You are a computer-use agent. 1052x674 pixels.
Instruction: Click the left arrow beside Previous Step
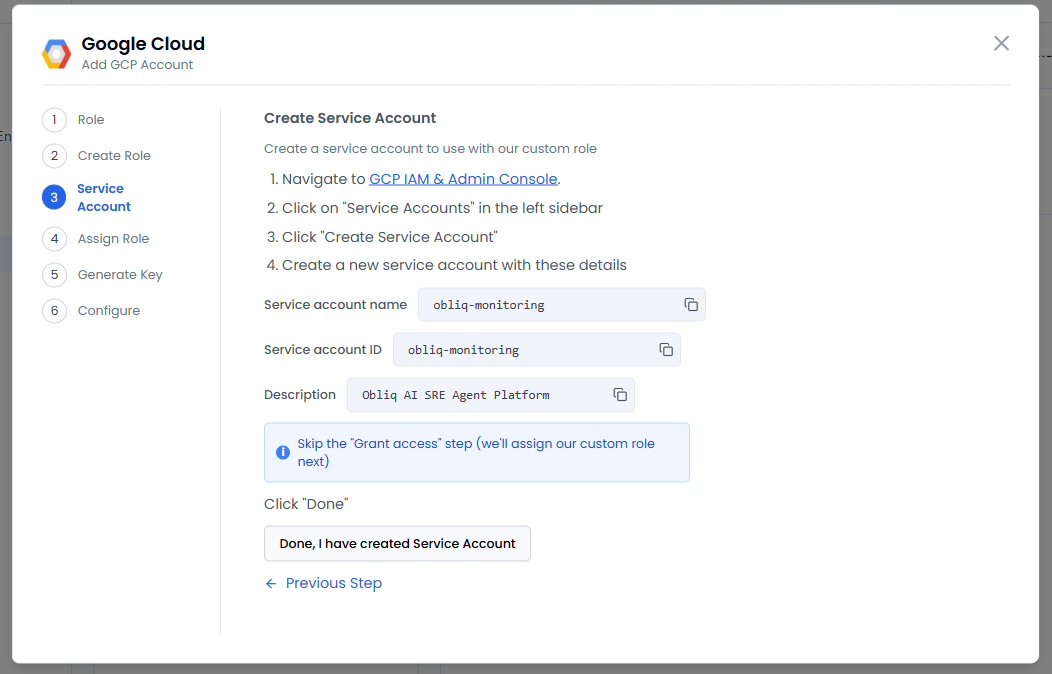[271, 583]
